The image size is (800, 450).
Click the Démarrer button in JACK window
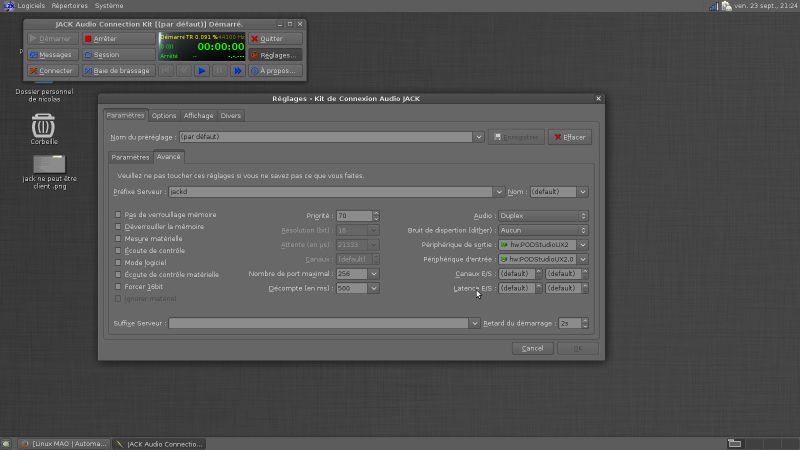(x=53, y=38)
